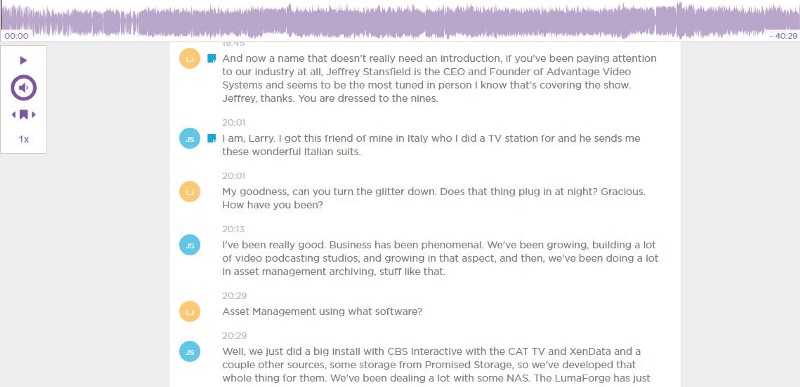Add a bookmark using the bookmark icon

tap(23, 115)
